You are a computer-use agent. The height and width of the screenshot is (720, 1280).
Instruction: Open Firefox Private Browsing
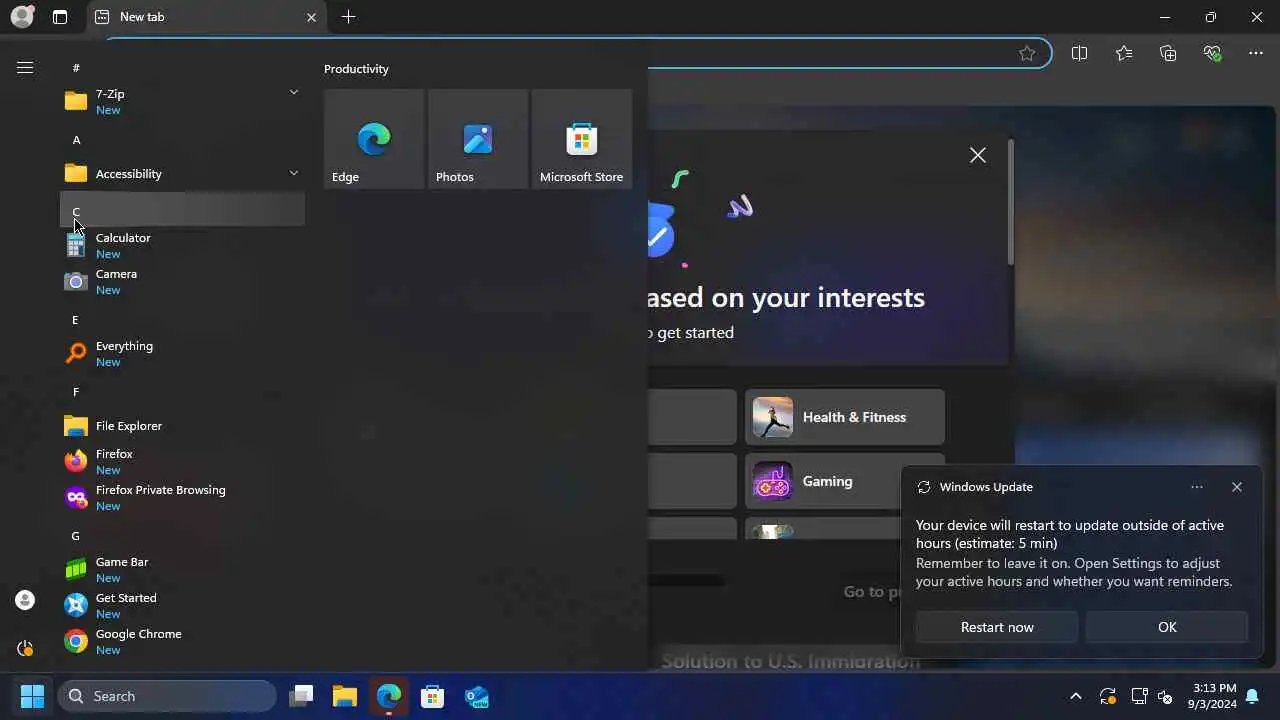pos(182,497)
